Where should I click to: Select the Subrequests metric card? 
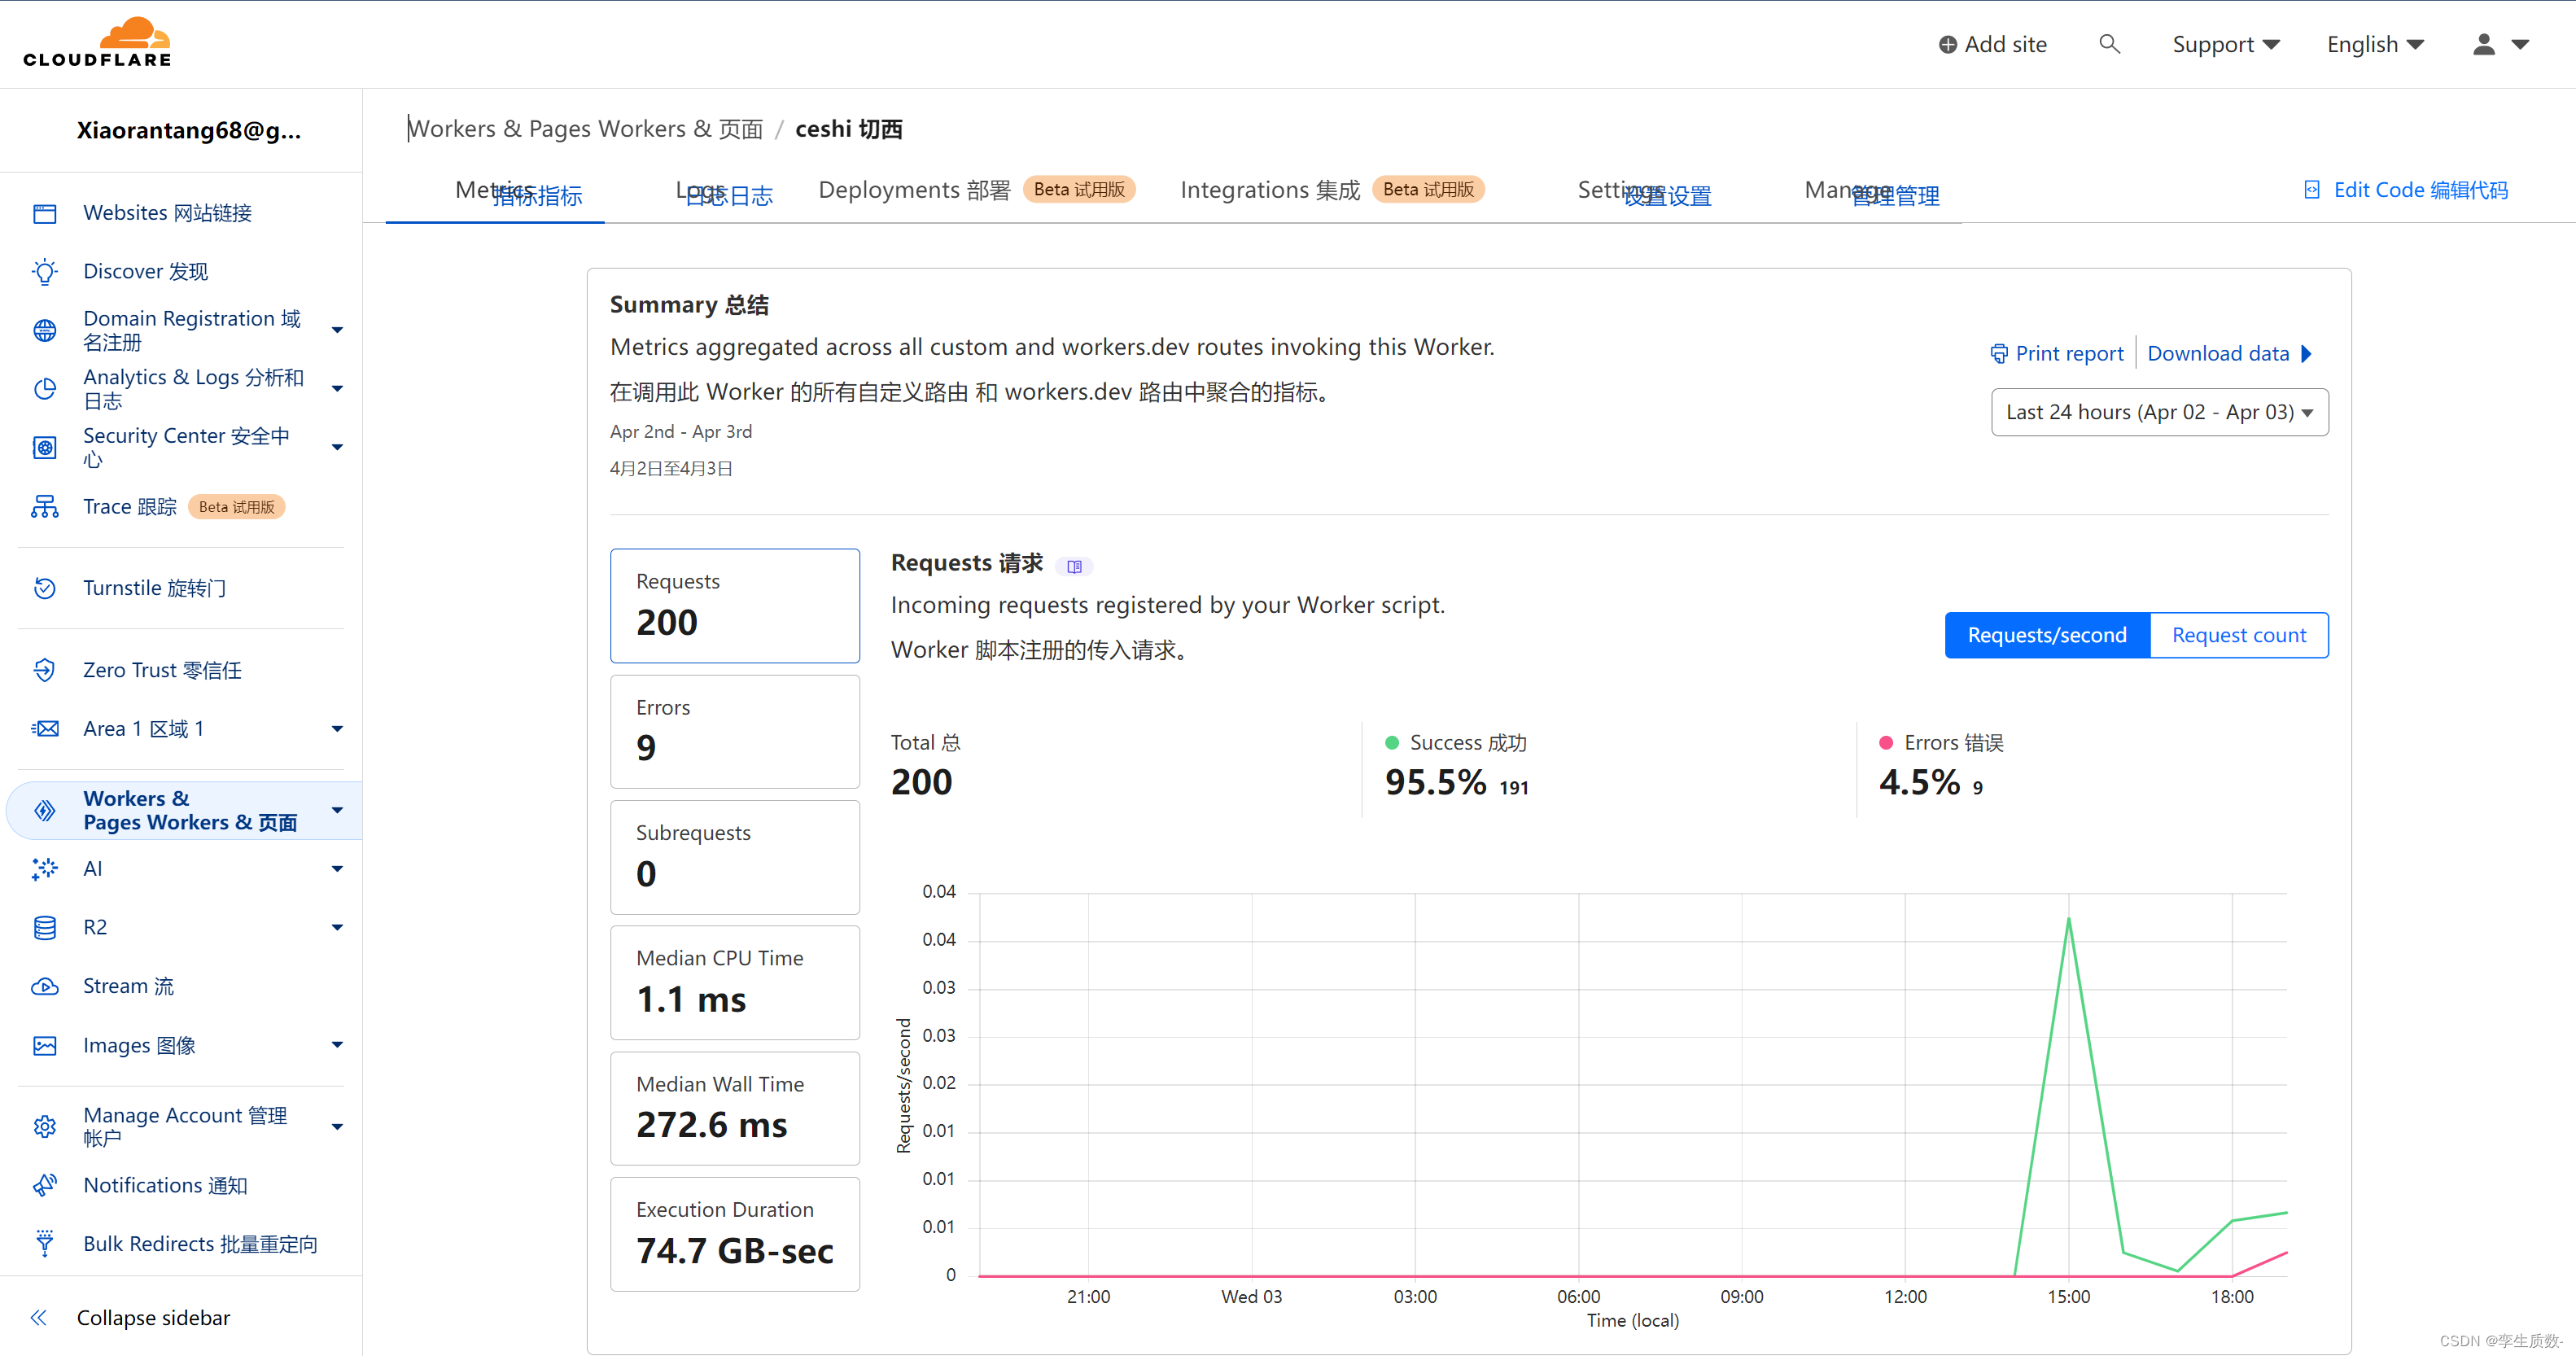click(735, 857)
